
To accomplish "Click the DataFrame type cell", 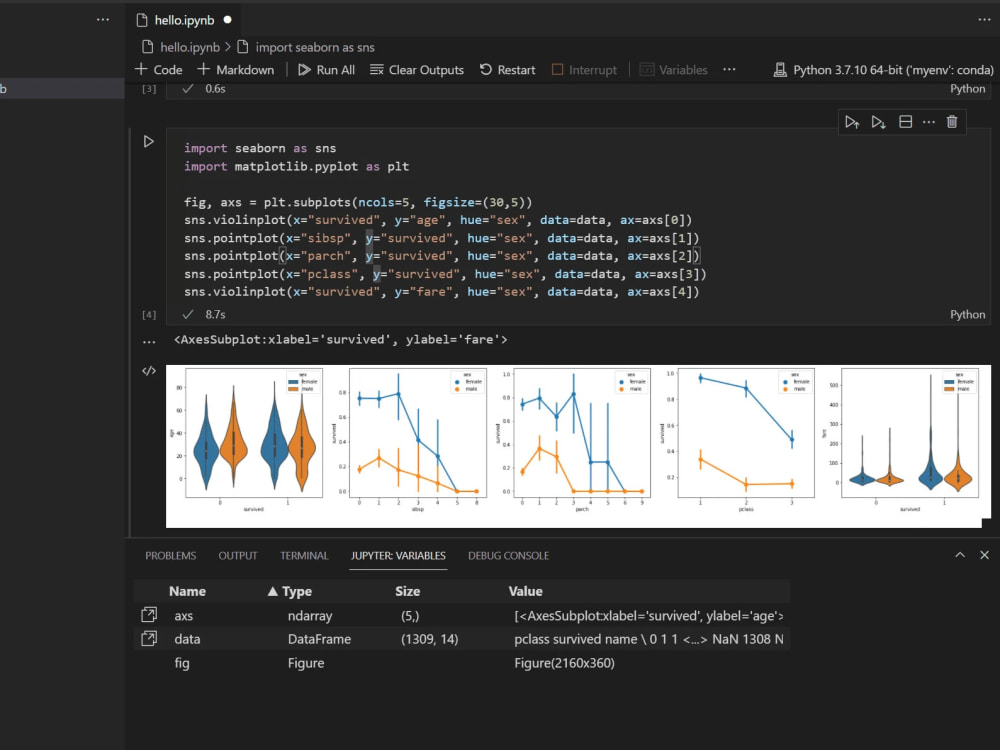I will tap(320, 639).
